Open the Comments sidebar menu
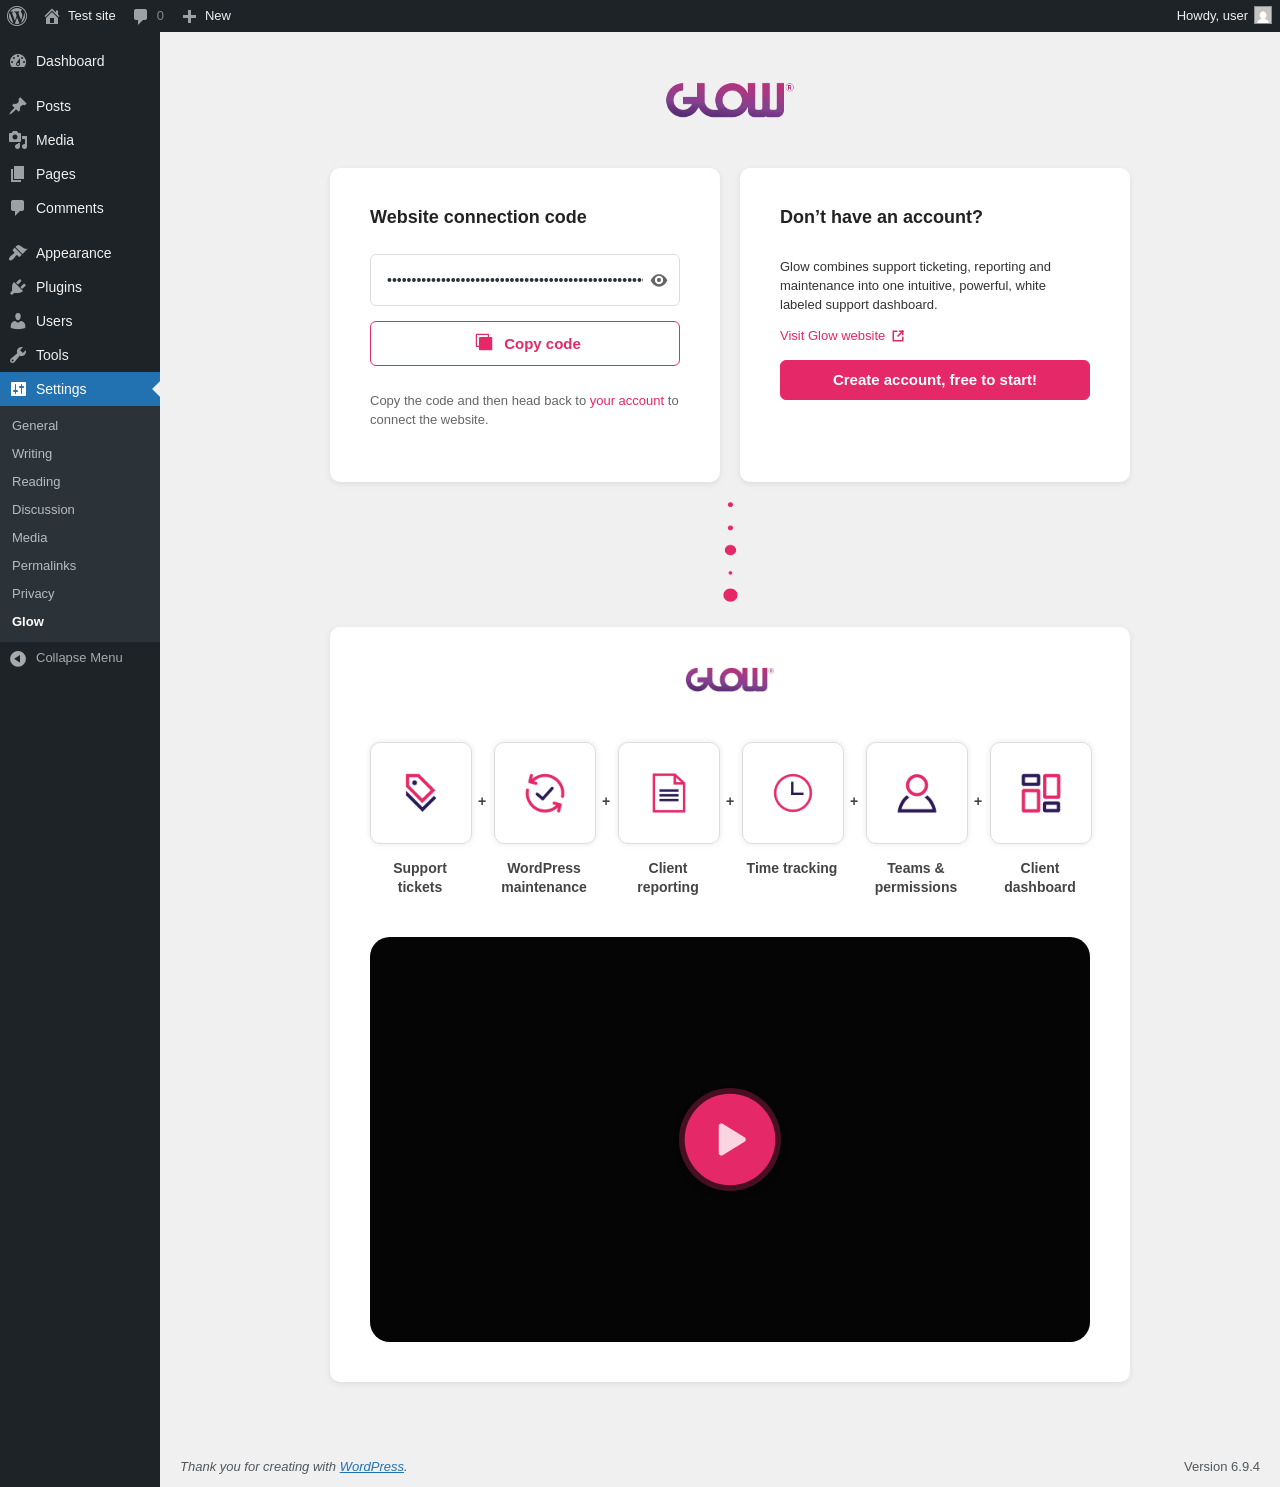 click(x=80, y=208)
